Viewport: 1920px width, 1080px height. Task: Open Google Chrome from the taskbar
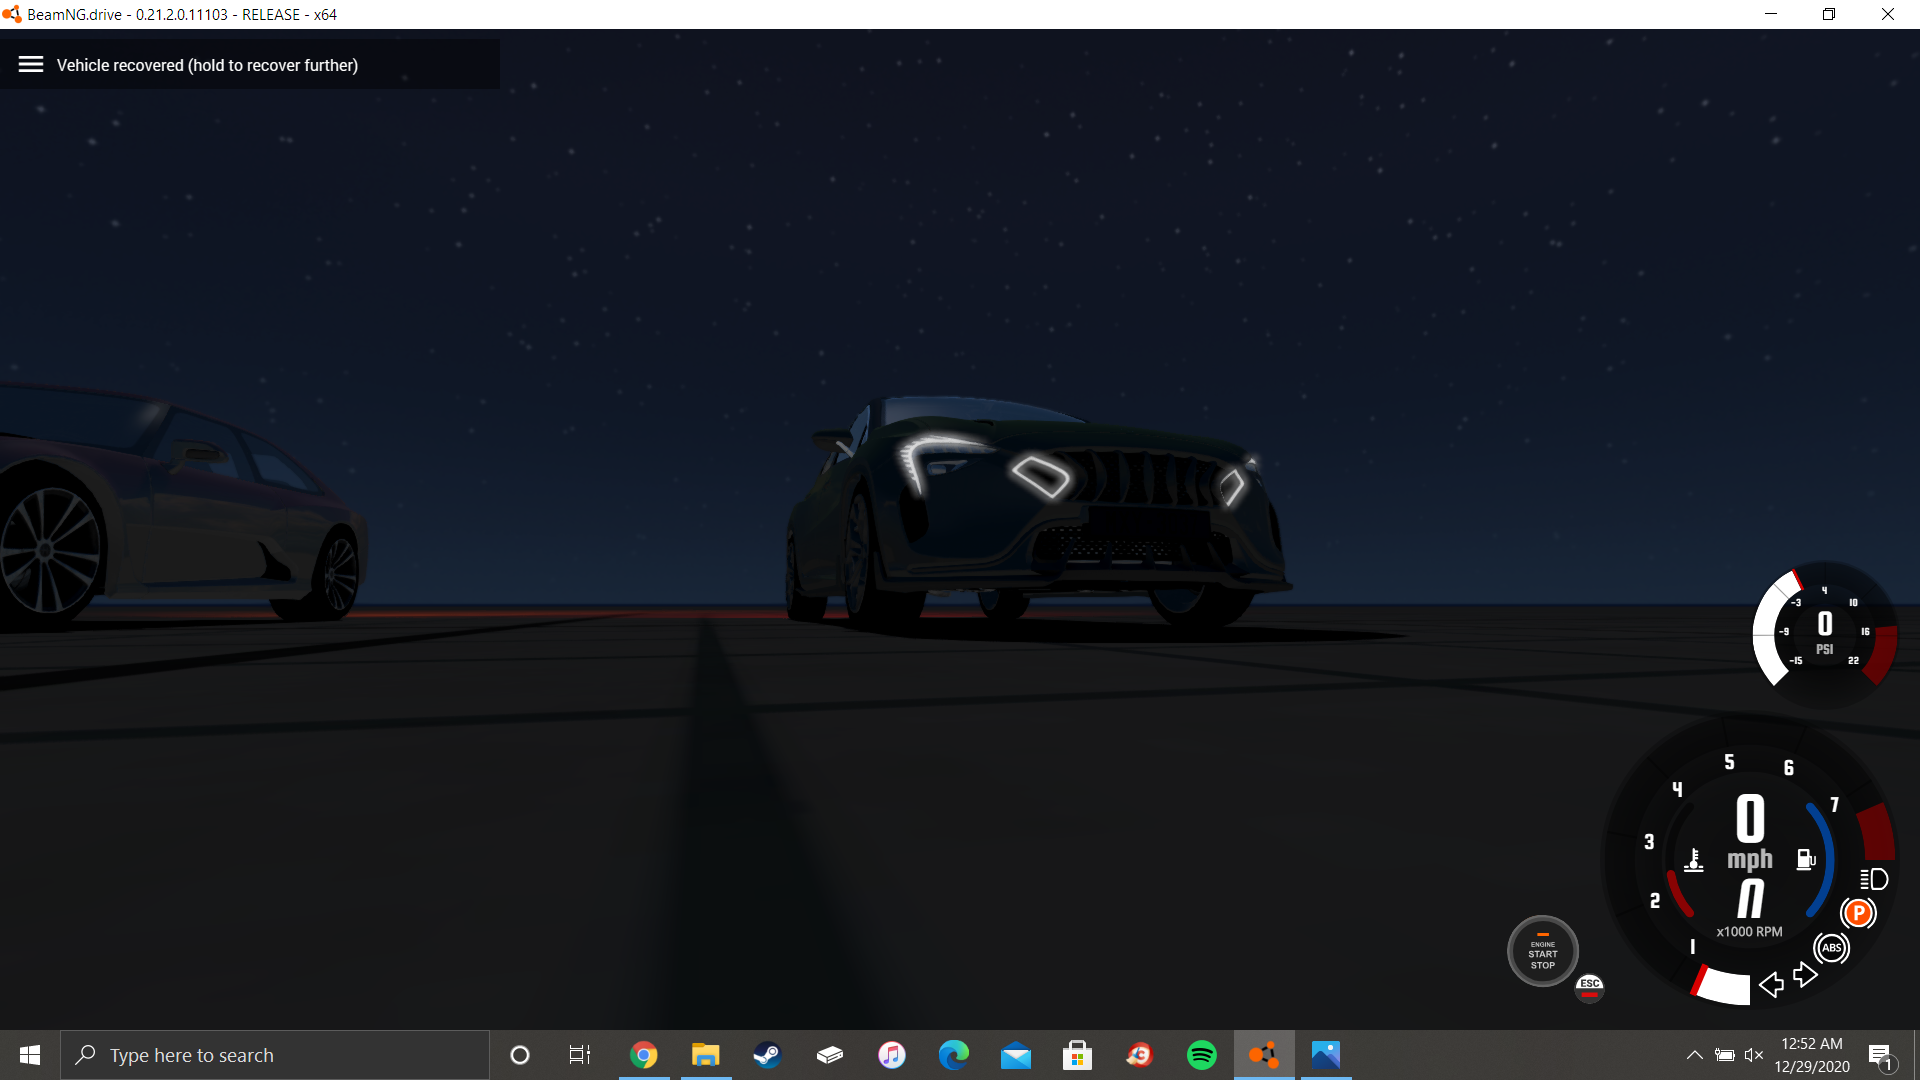pos(644,1055)
